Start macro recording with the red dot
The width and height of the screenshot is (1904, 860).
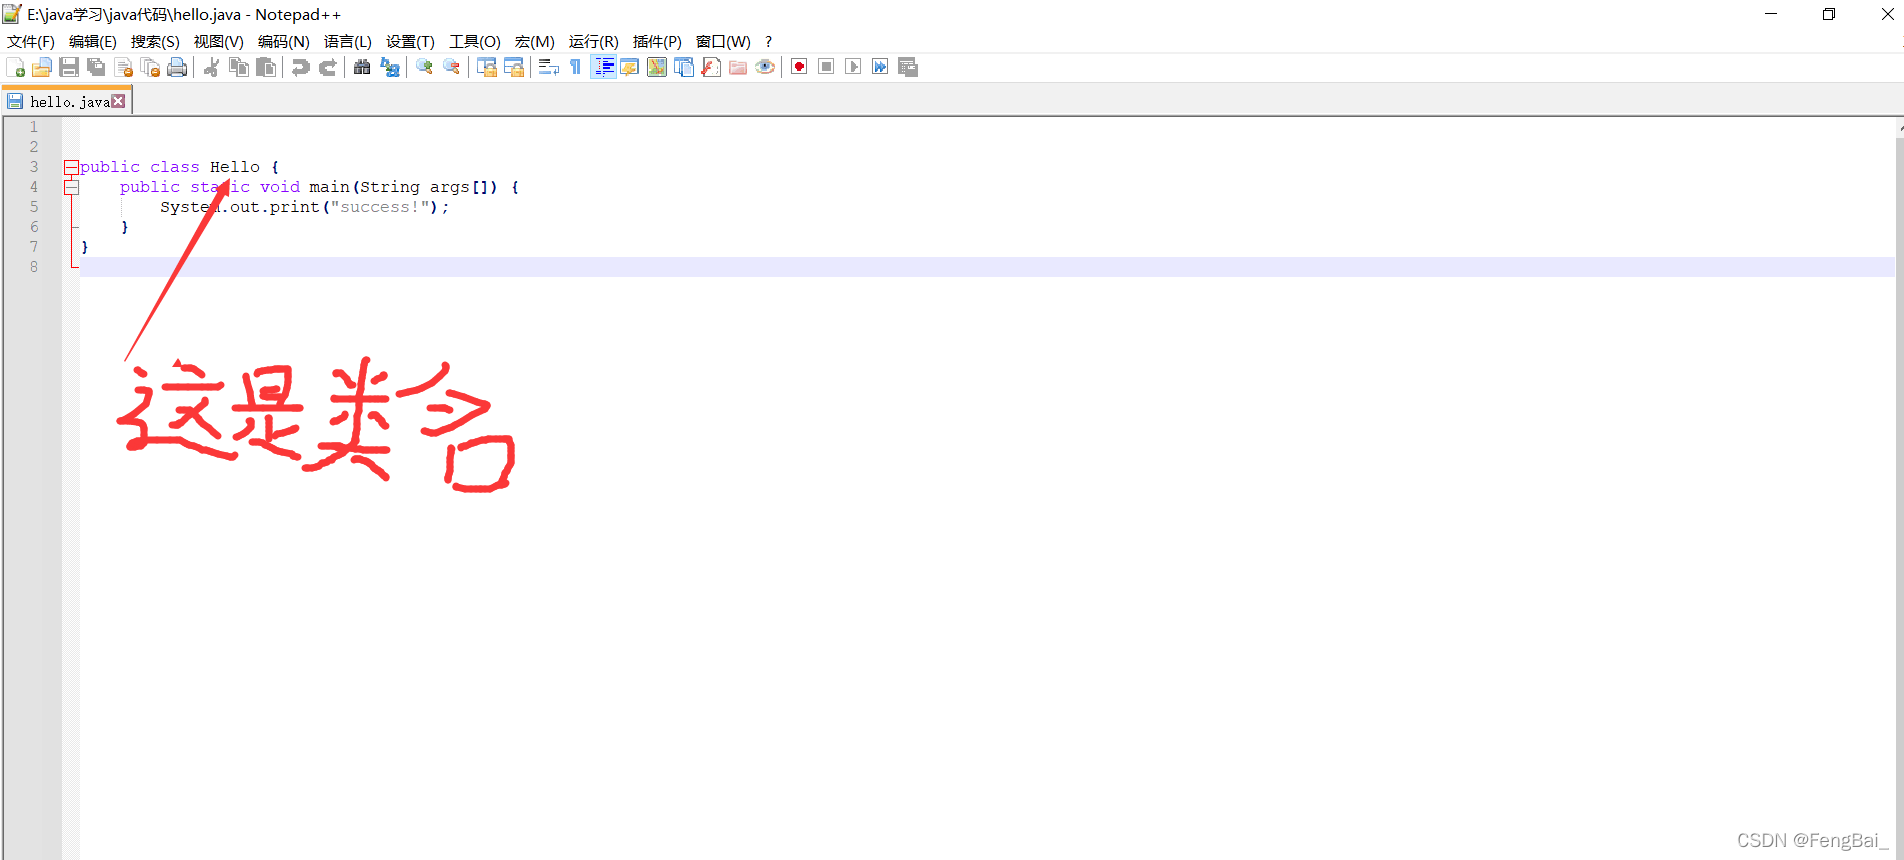(799, 67)
